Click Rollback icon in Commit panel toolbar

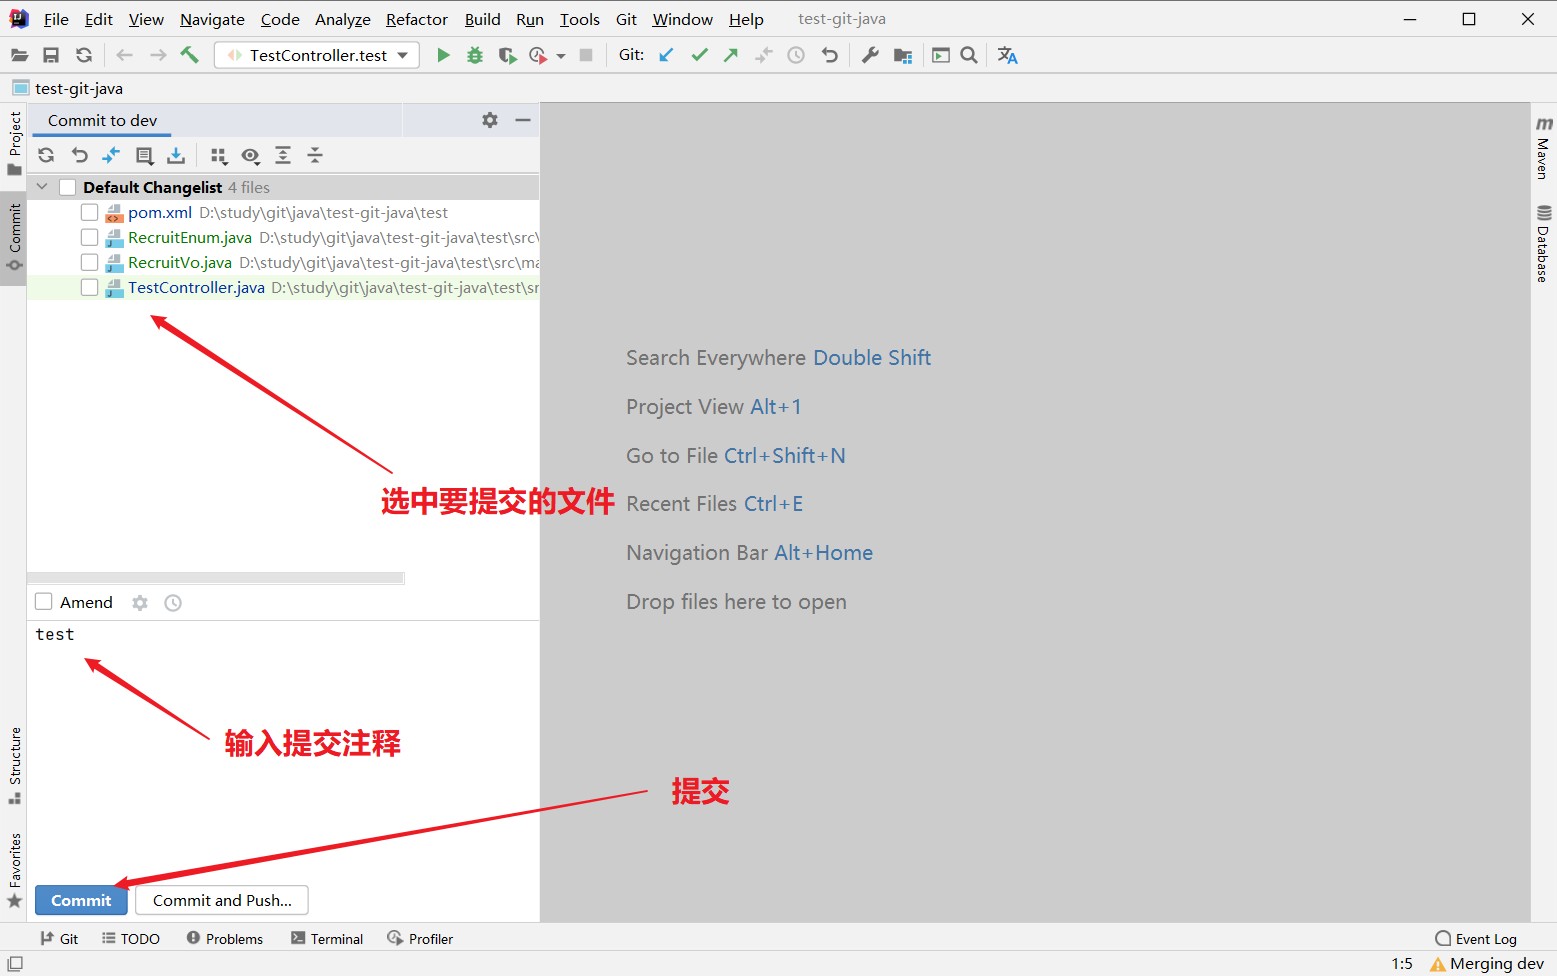(x=80, y=155)
